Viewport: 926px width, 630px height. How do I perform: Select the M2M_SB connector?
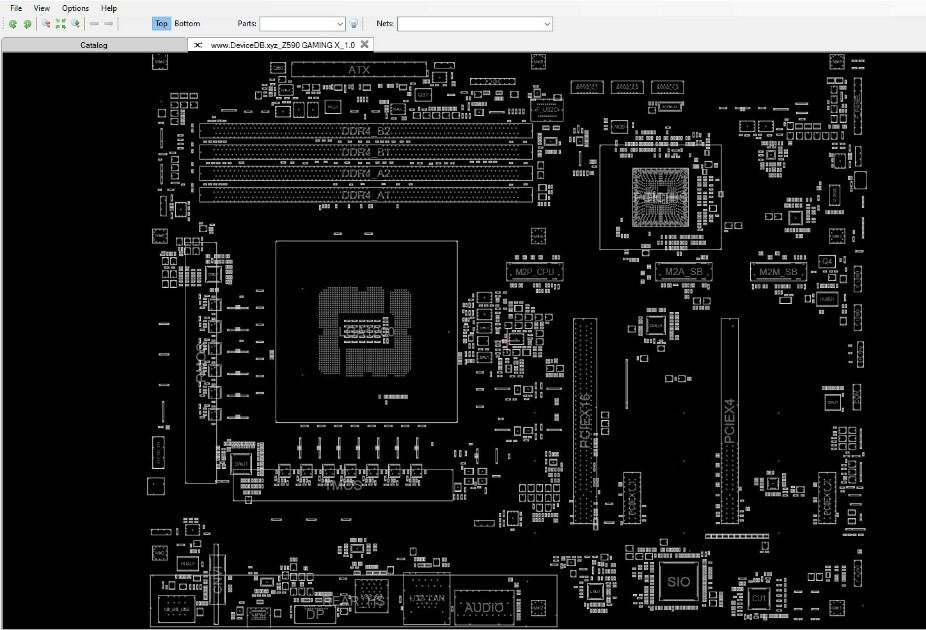(778, 272)
